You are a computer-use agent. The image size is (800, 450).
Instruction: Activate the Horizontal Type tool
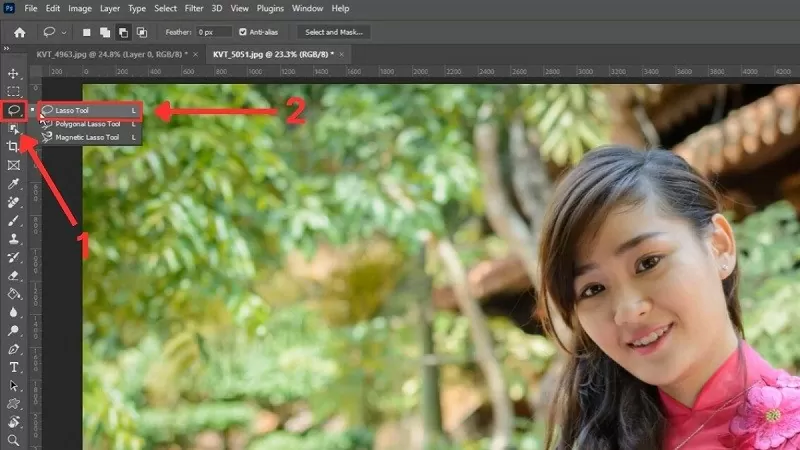click(x=14, y=367)
